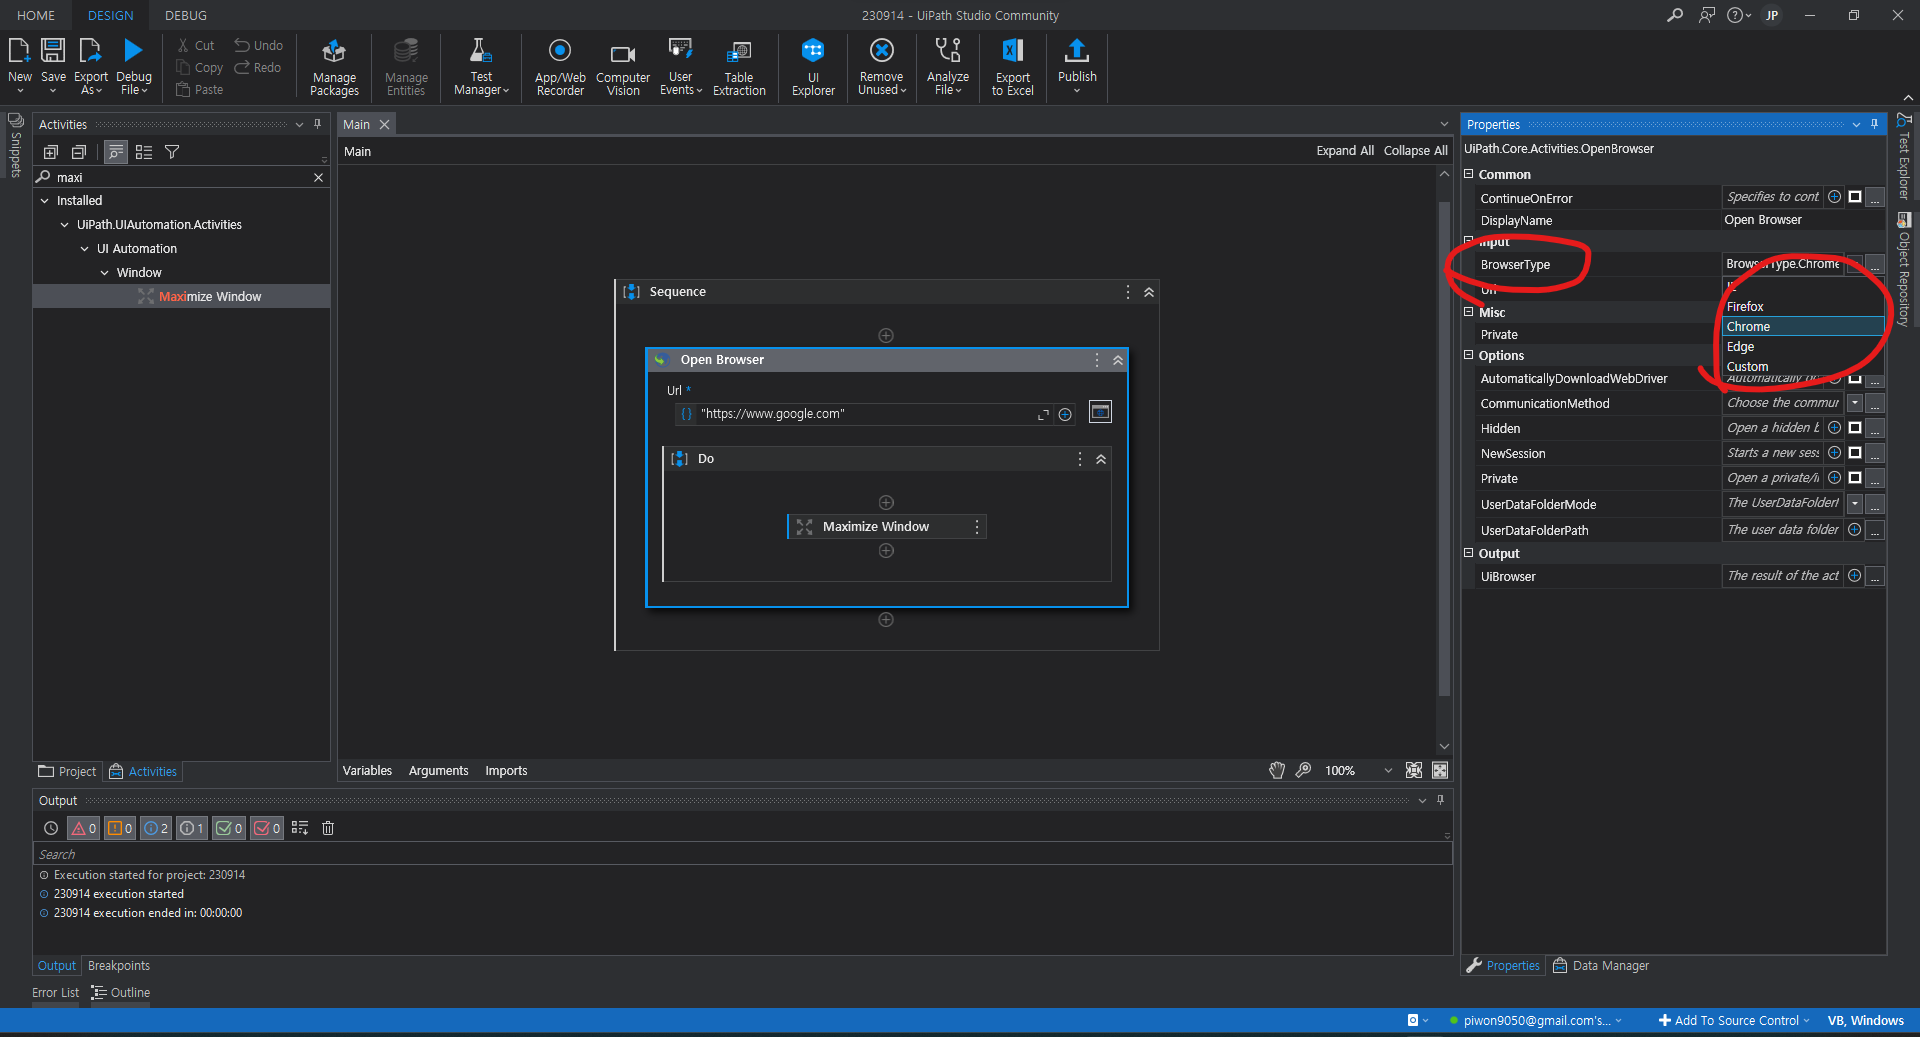Image resolution: width=1920 pixels, height=1037 pixels.
Task: Open the Error List panel
Action: (x=55, y=993)
